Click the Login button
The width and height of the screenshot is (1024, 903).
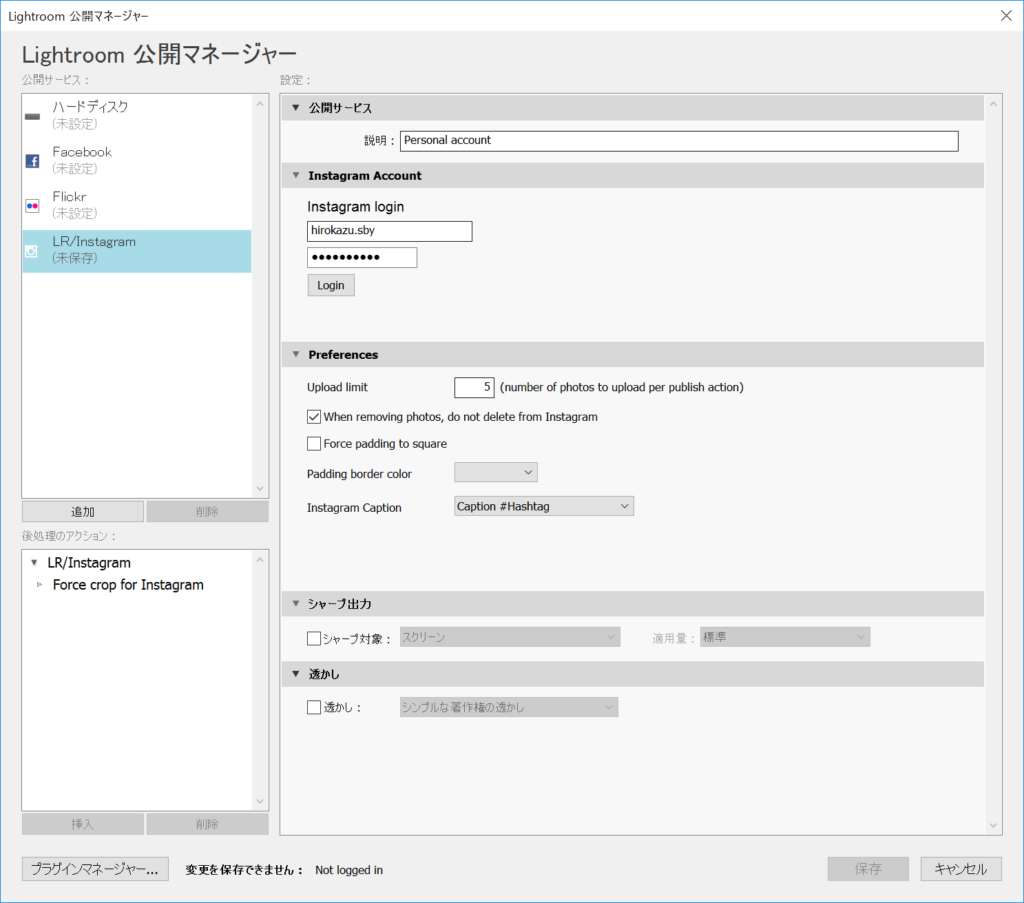(x=331, y=285)
